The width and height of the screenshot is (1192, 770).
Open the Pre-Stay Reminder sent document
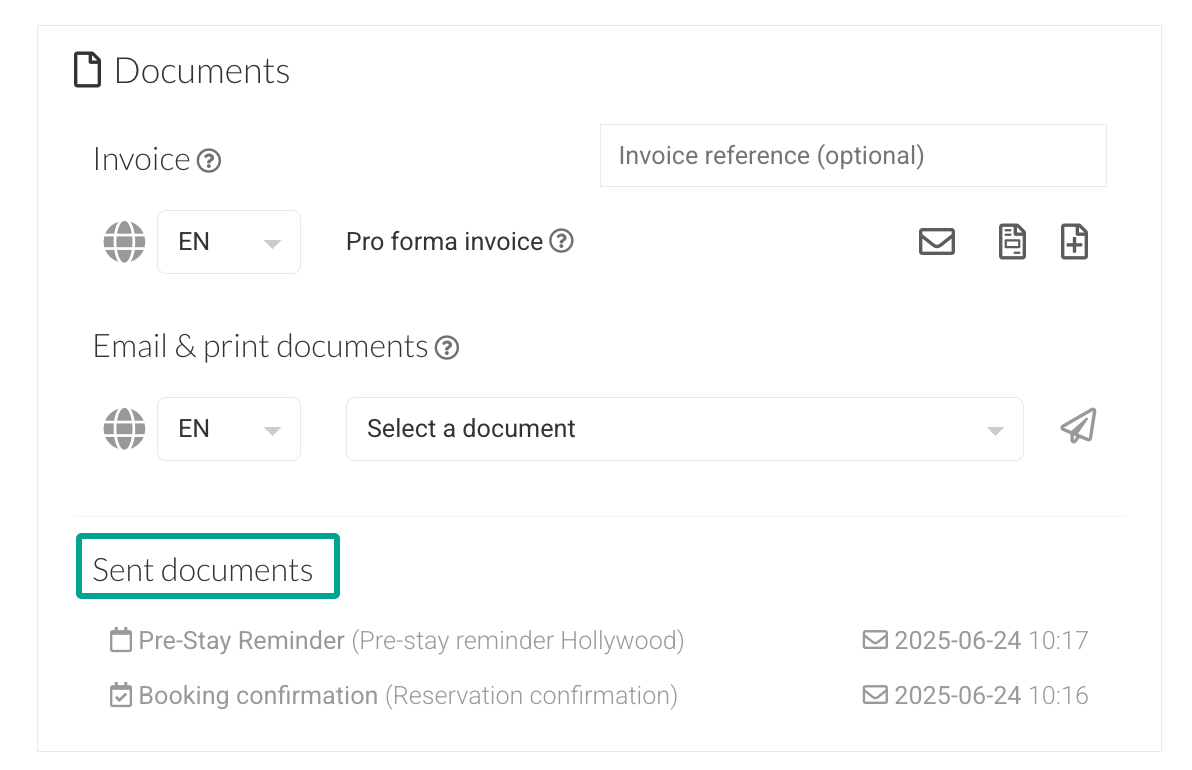point(242,641)
